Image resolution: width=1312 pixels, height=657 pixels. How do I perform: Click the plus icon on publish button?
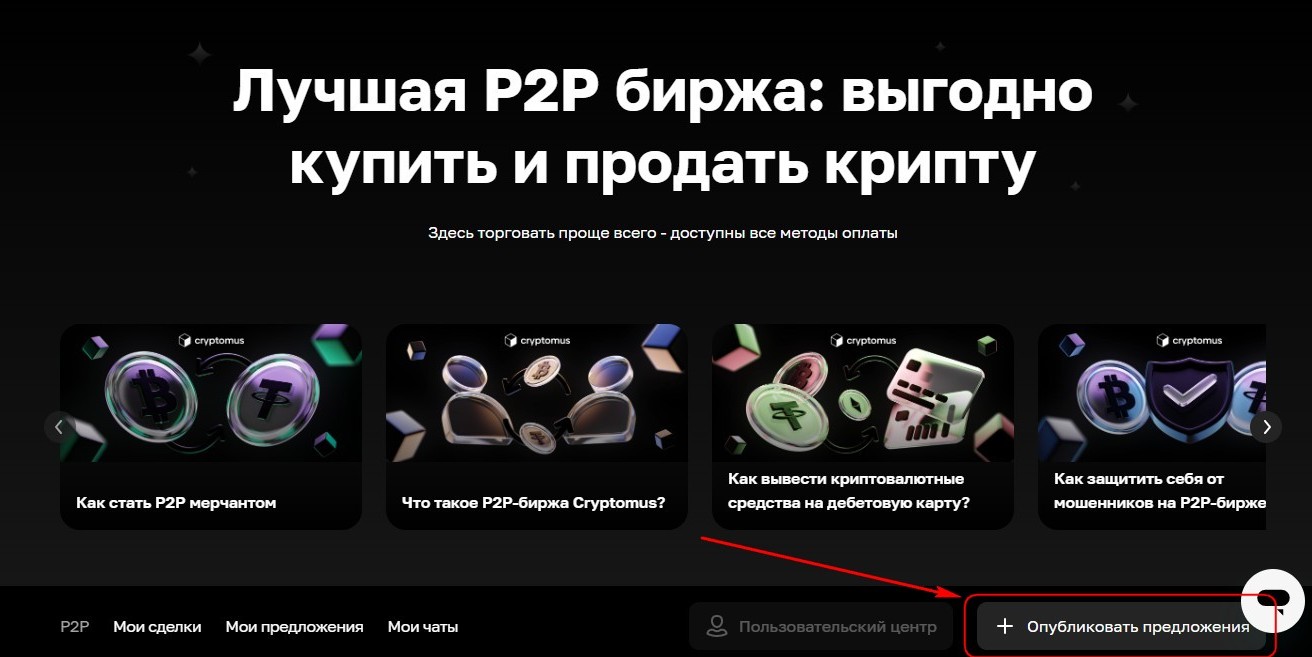click(x=1006, y=627)
